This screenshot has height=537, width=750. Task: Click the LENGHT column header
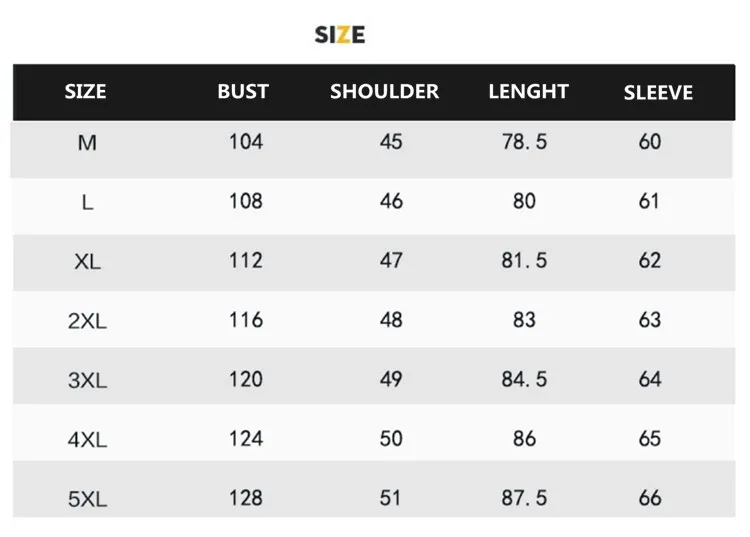[x=528, y=91]
